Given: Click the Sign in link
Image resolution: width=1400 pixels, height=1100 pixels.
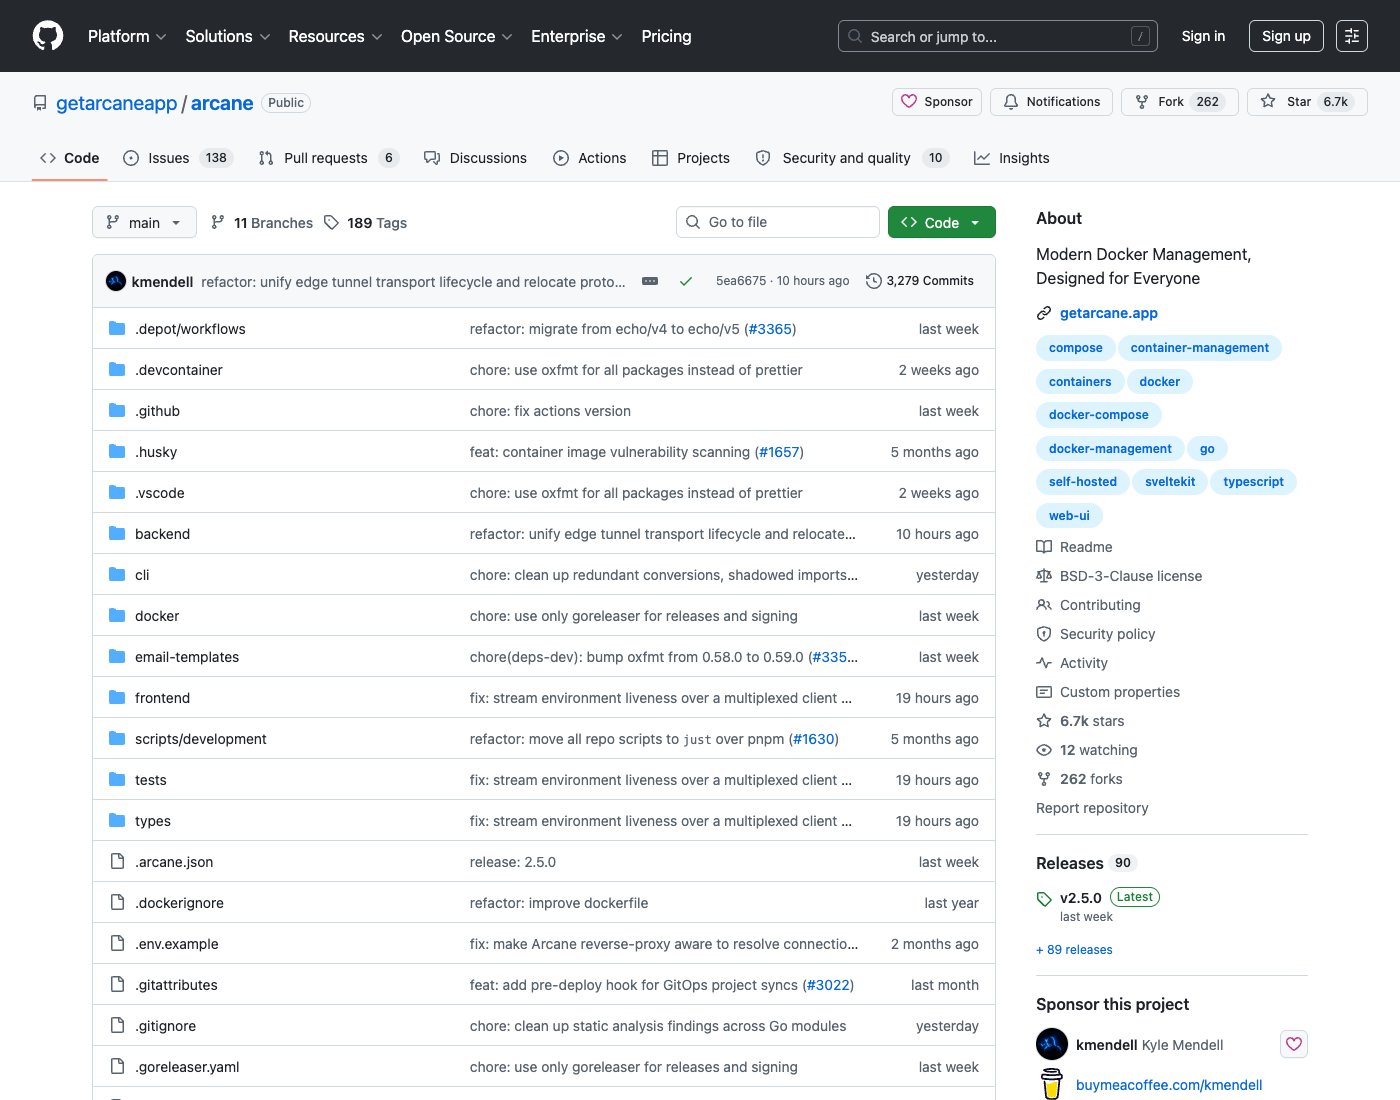Looking at the screenshot, I should (1203, 36).
